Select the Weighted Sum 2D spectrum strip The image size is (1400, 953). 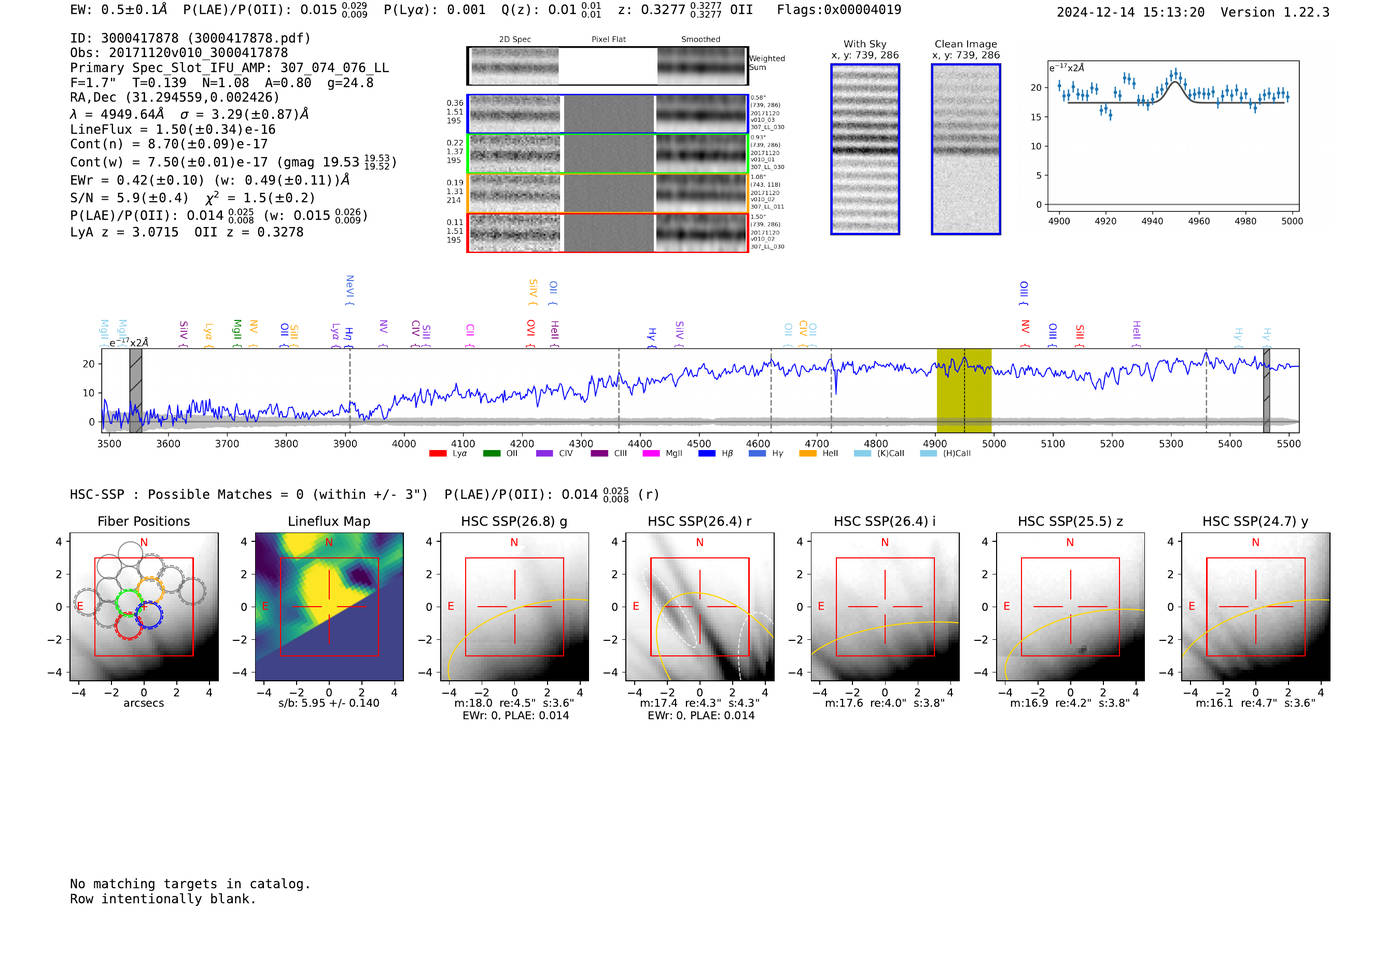pyautogui.click(x=608, y=66)
